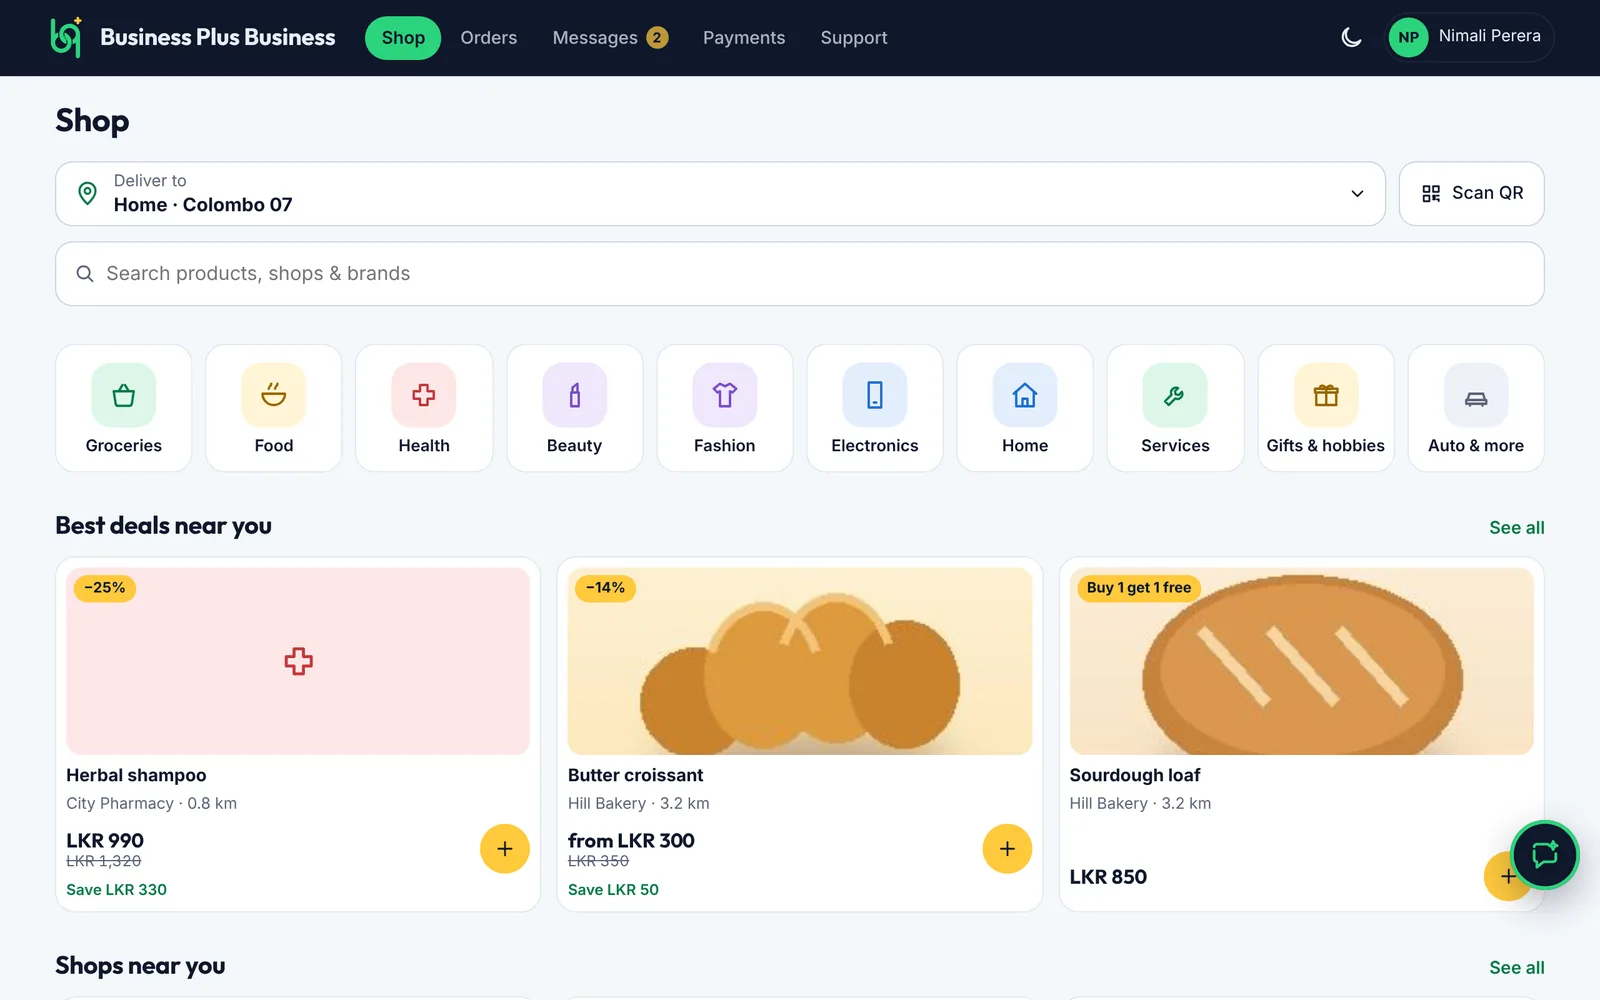Go to the Orders tab
Image resolution: width=1600 pixels, height=1000 pixels.
click(x=489, y=38)
